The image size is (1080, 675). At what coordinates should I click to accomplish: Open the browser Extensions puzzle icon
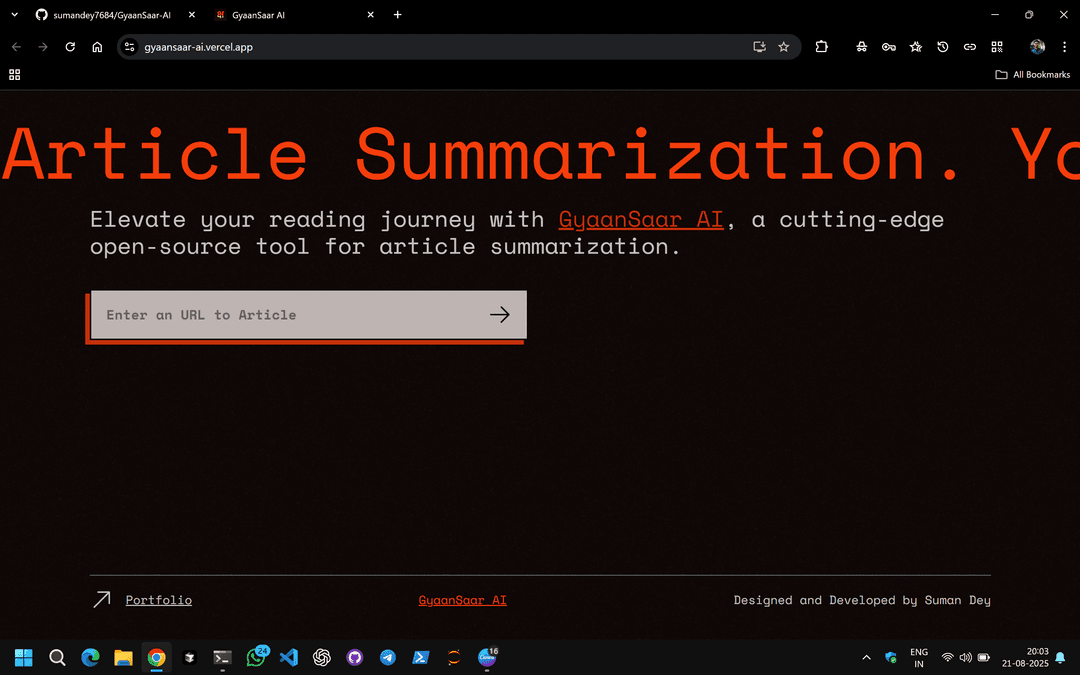(x=822, y=47)
